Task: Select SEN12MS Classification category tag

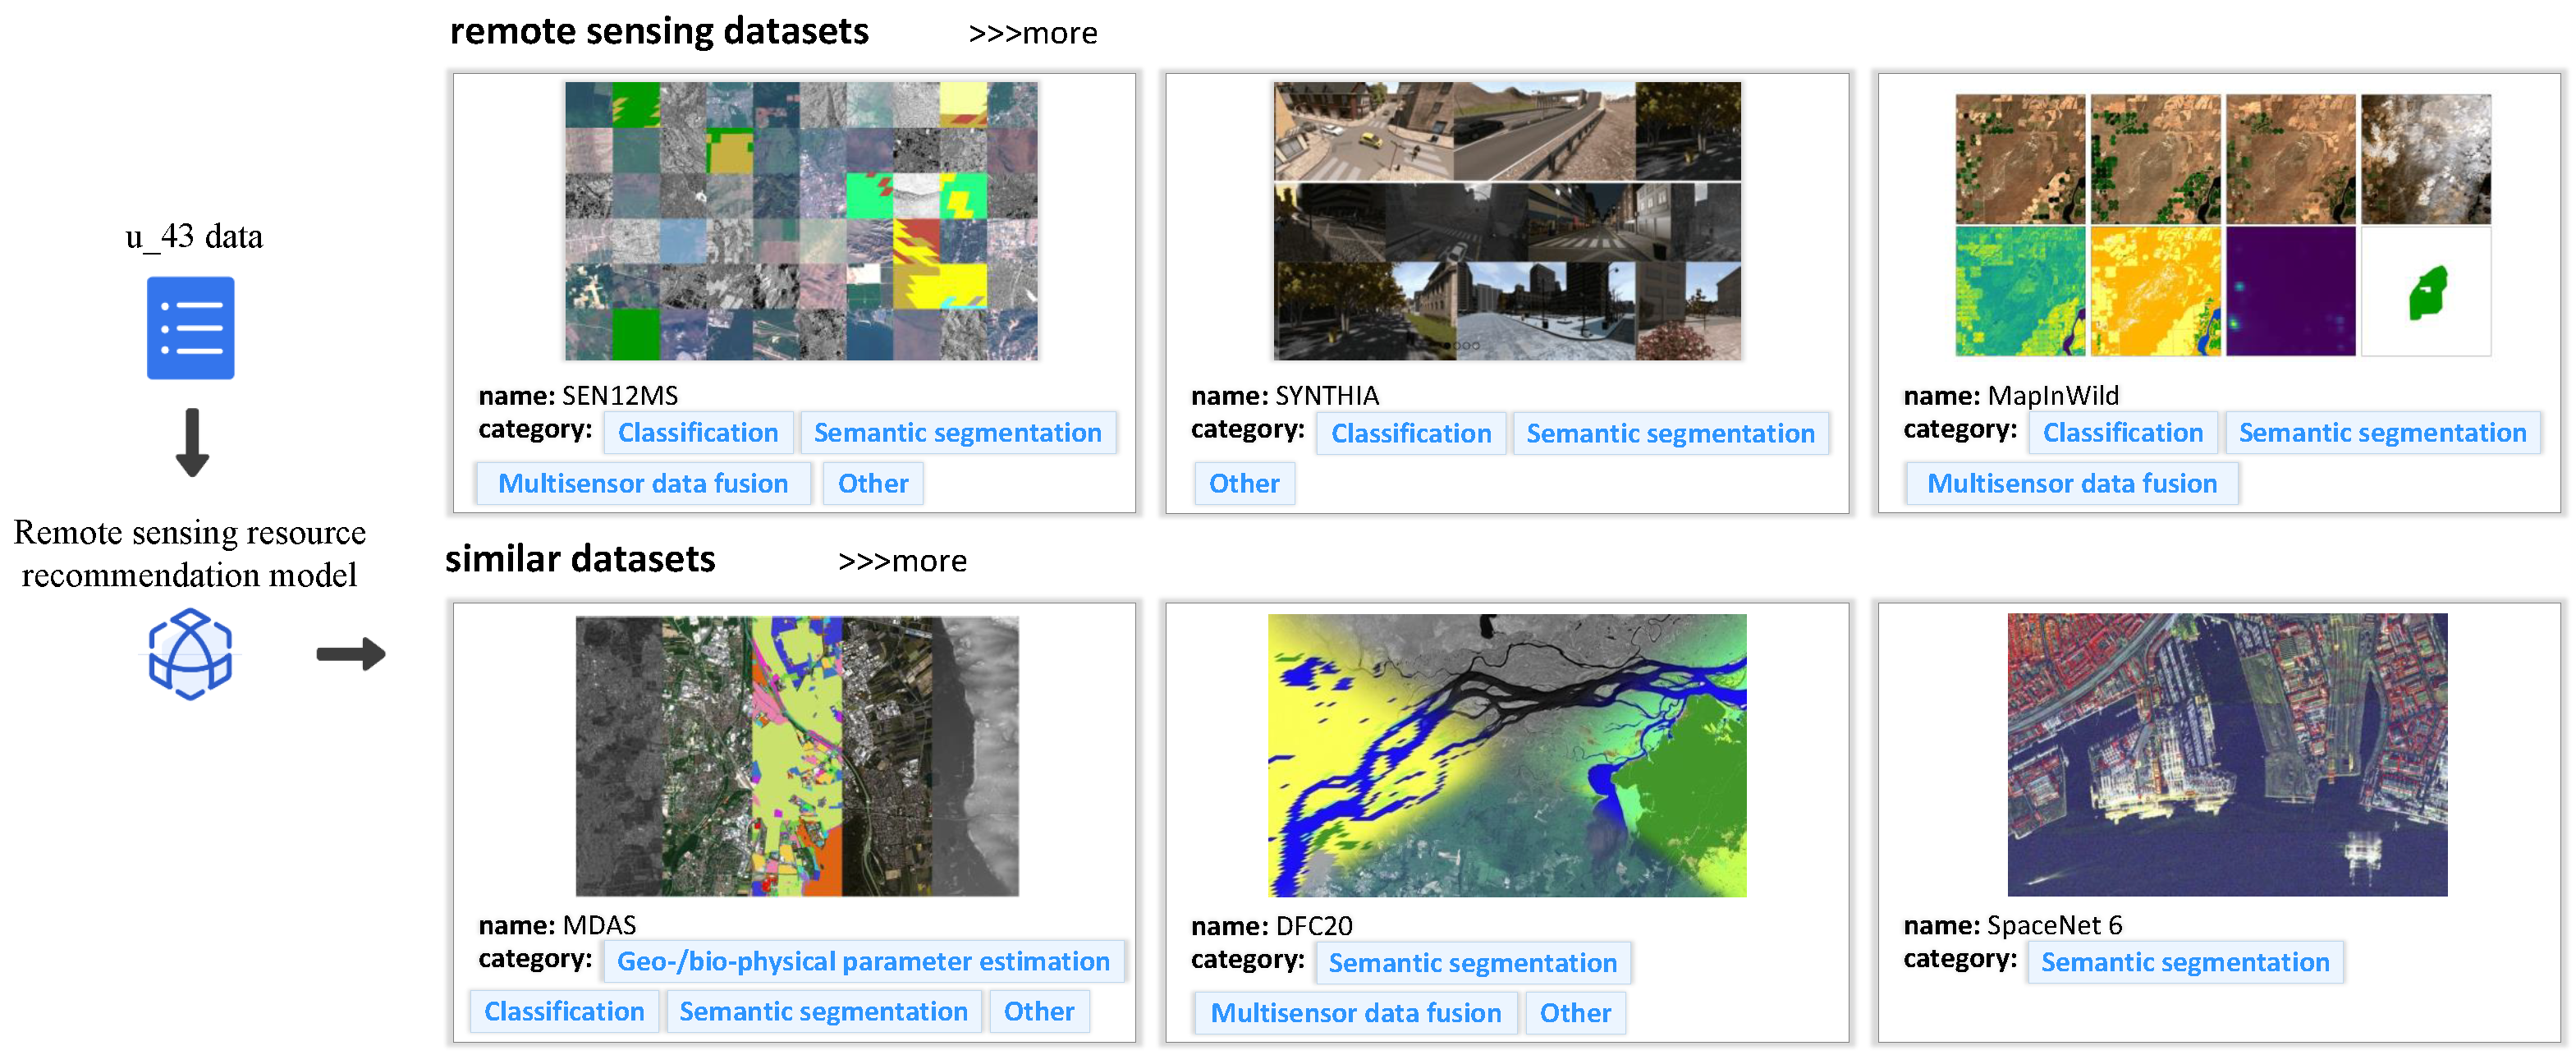Action: point(697,433)
